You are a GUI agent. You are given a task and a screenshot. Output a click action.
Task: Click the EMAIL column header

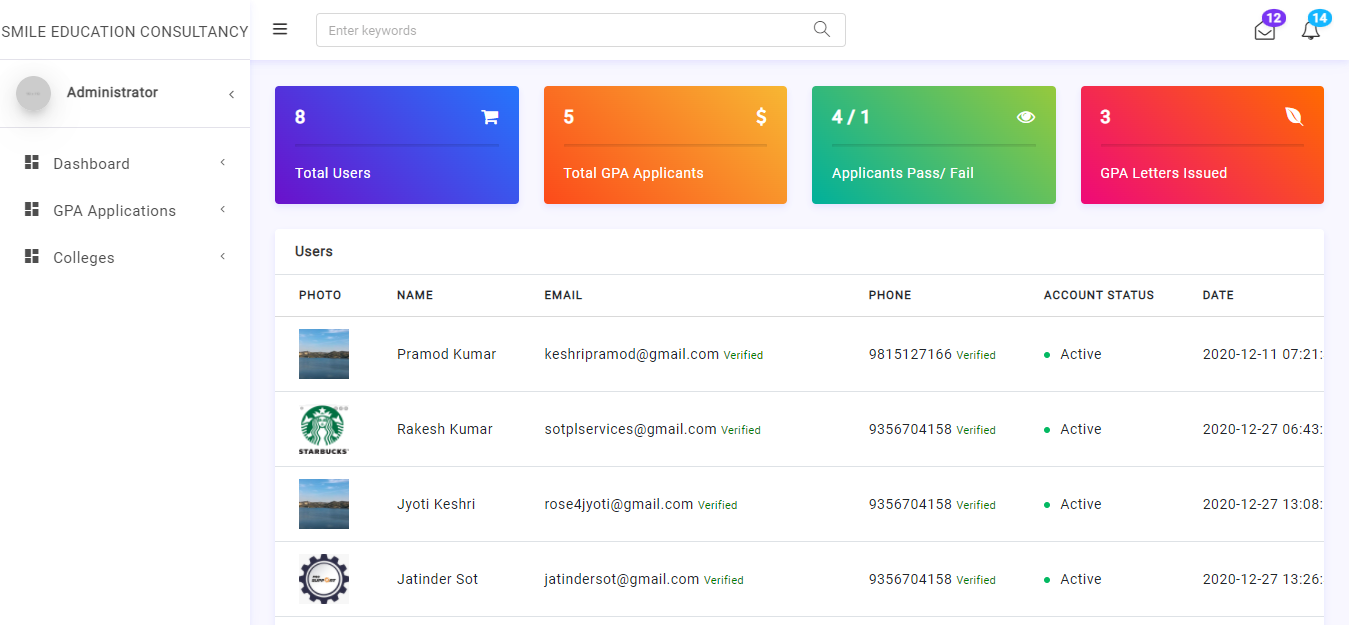(x=563, y=295)
